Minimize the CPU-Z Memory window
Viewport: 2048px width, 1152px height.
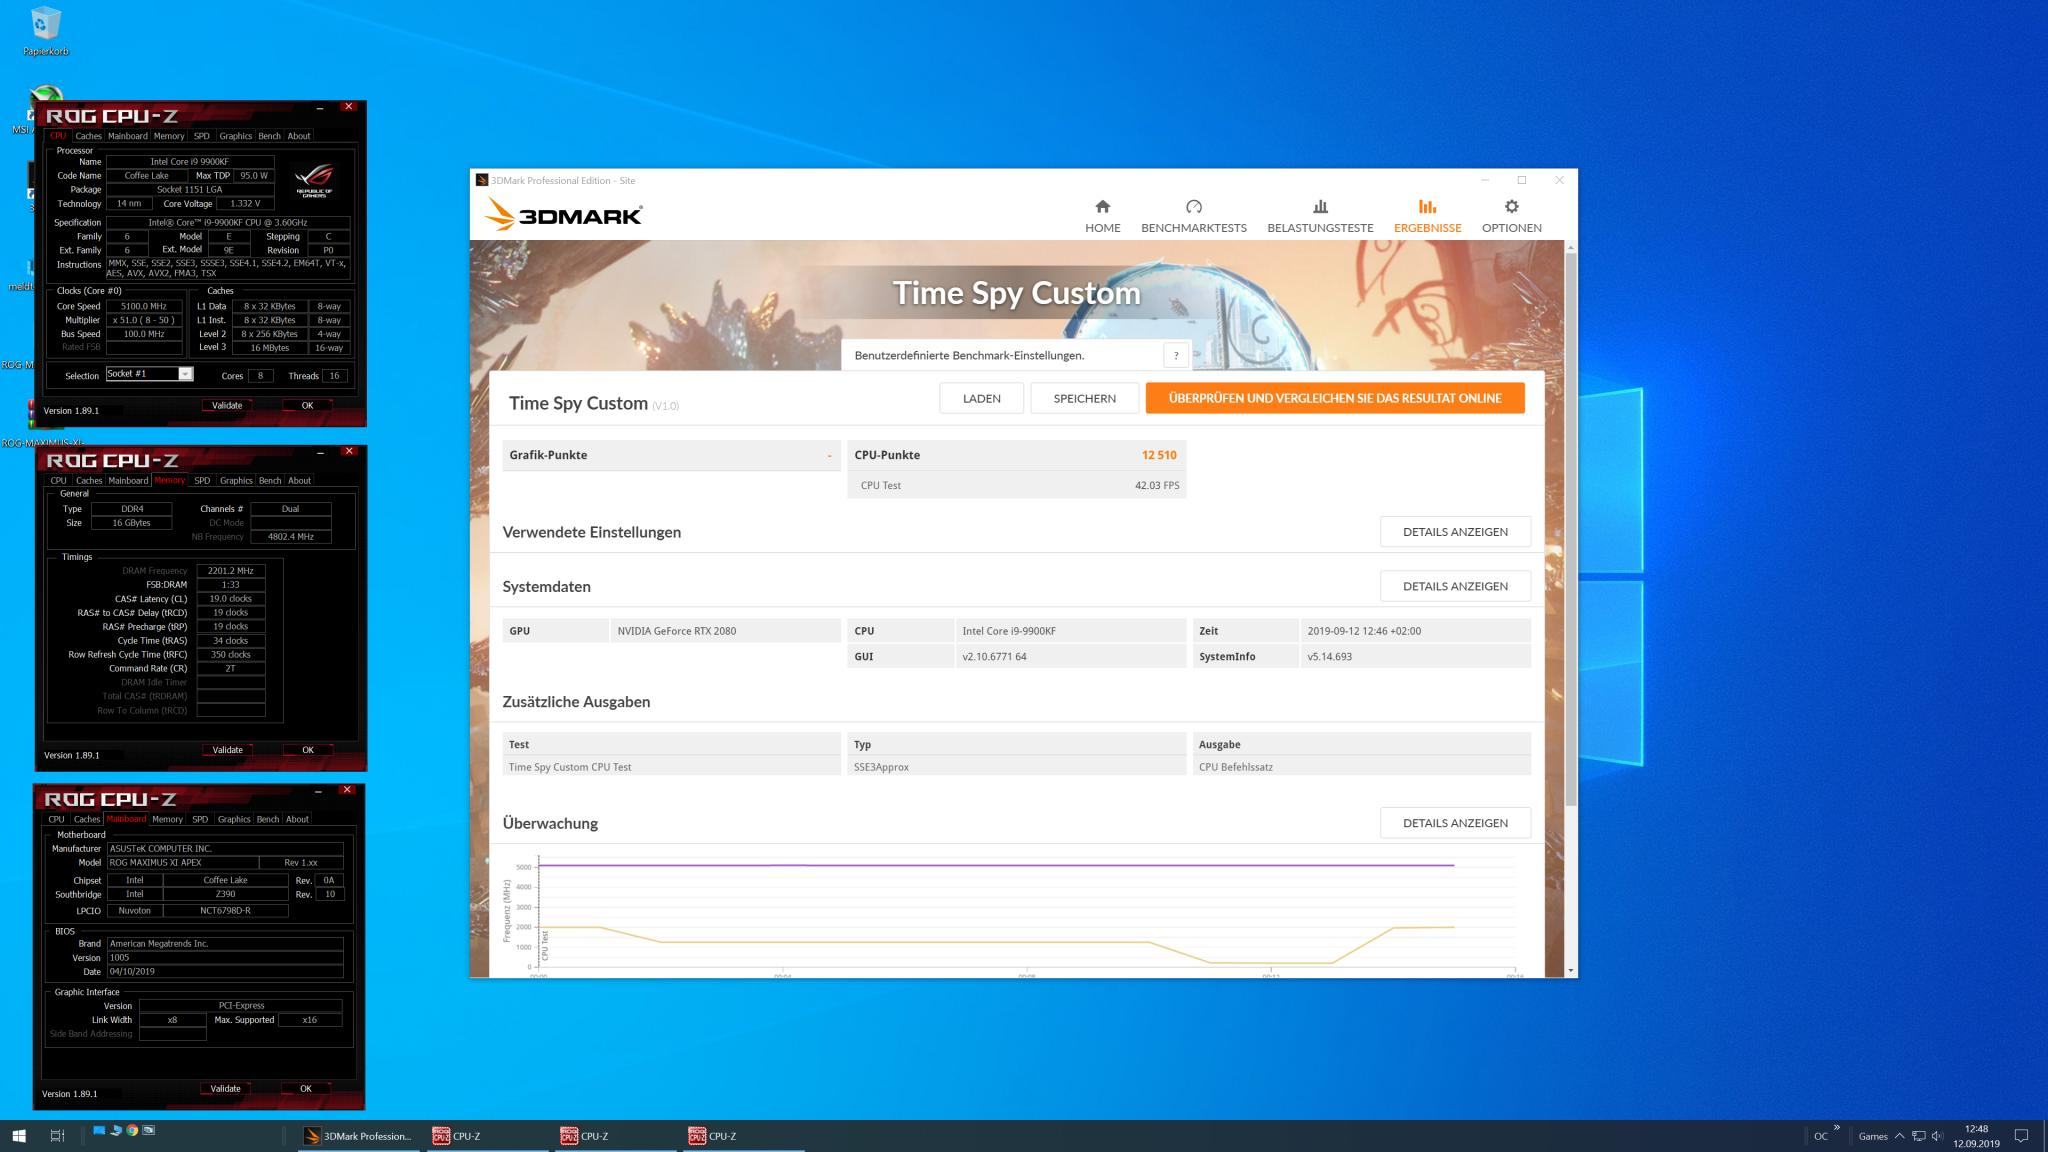pyautogui.click(x=321, y=452)
